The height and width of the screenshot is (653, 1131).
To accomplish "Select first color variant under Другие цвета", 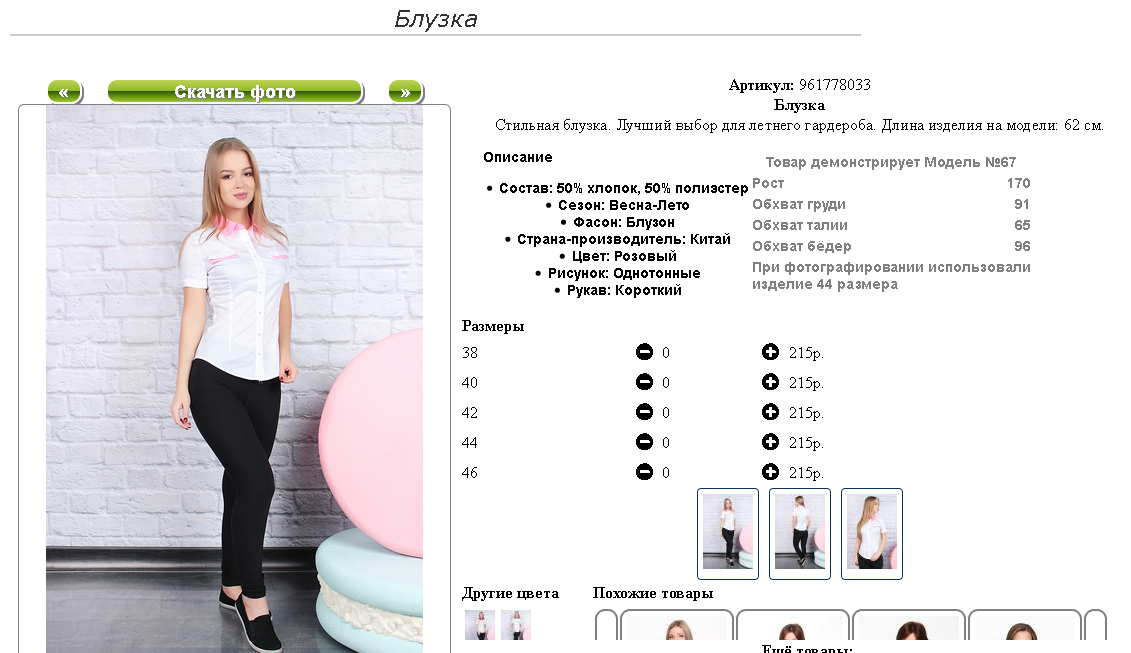I will click(480, 625).
